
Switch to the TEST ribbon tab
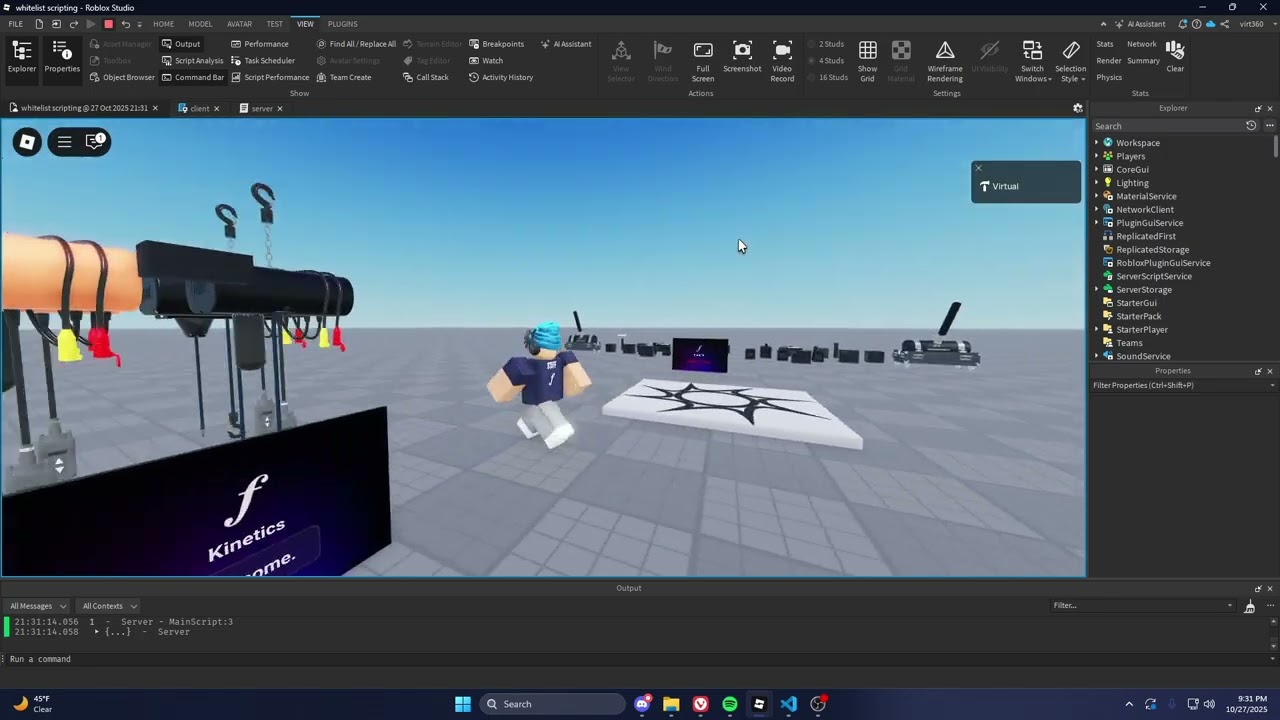(274, 24)
